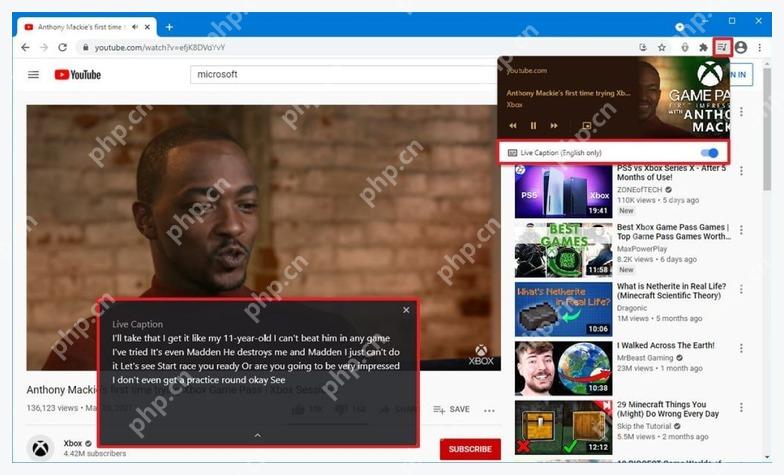Go back to previous page

point(25,48)
